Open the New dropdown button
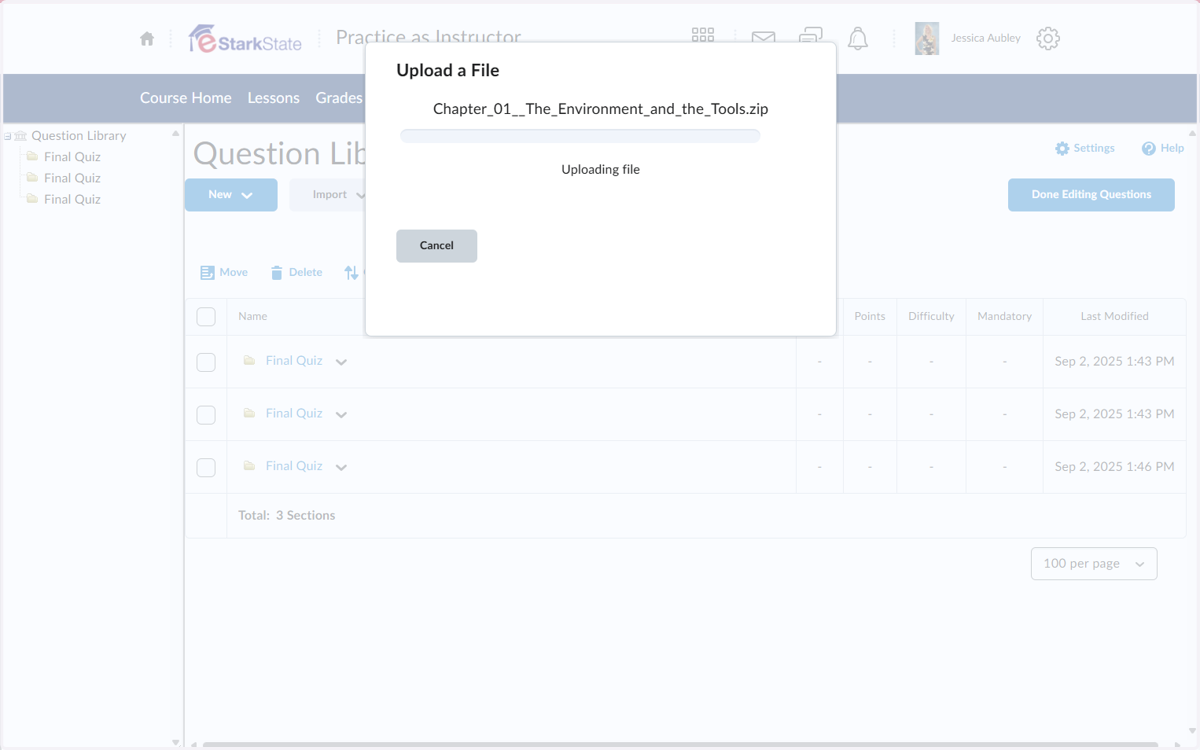Screen dimensions: 1200x750 click(x=231, y=195)
